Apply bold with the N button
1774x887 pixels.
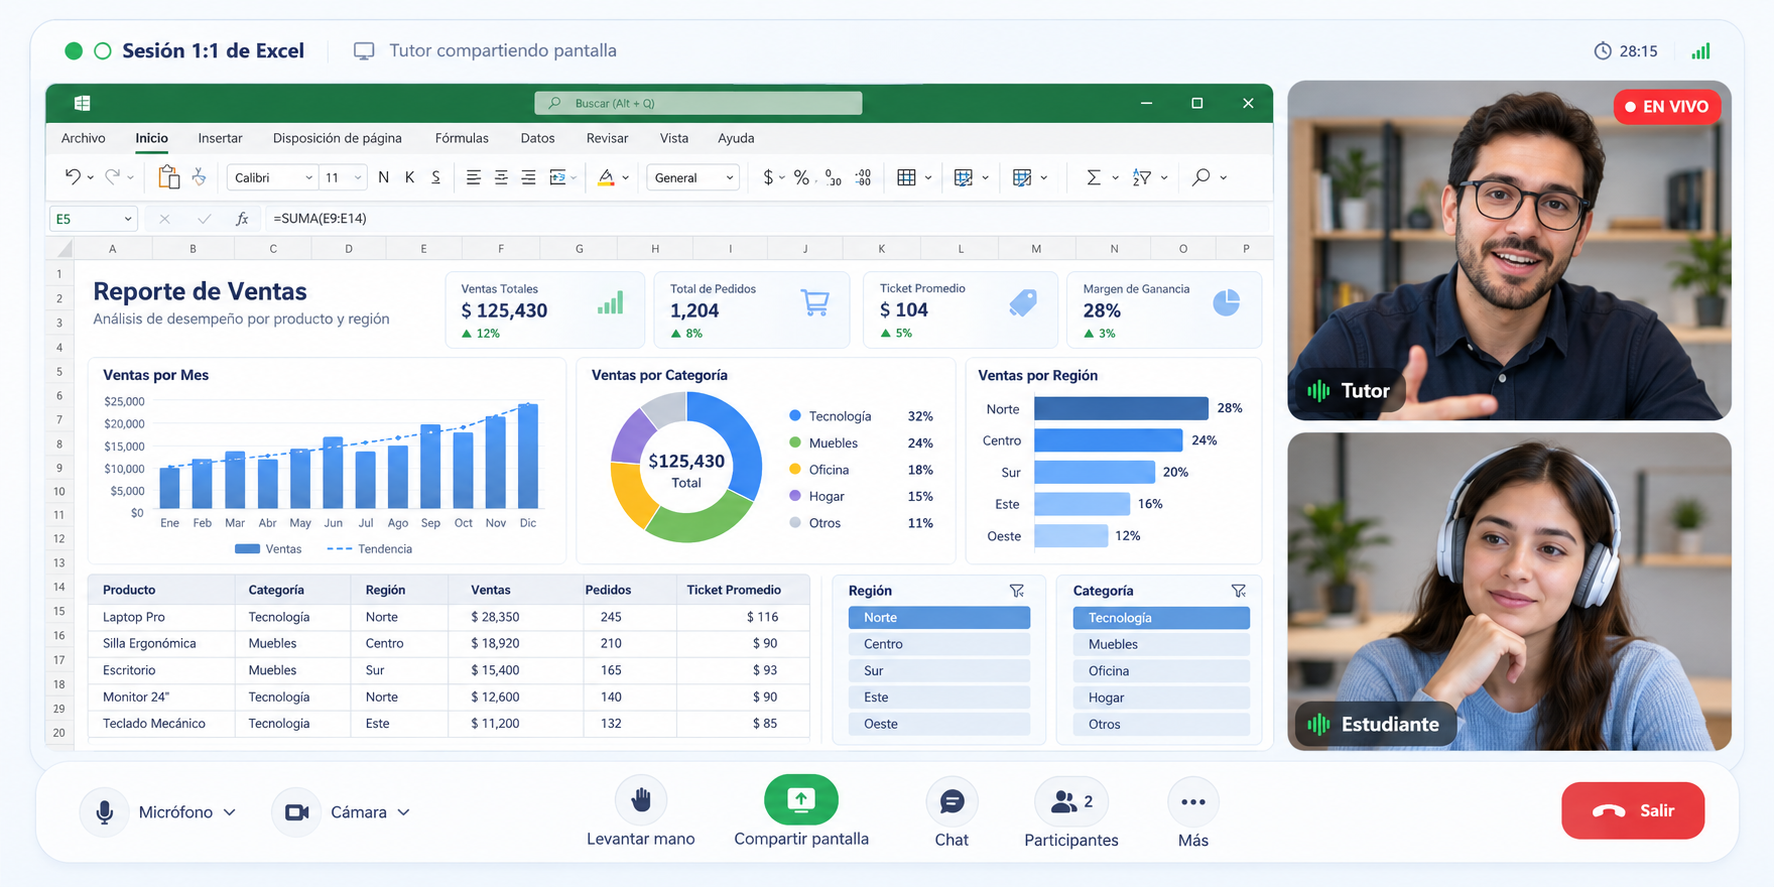coord(384,177)
